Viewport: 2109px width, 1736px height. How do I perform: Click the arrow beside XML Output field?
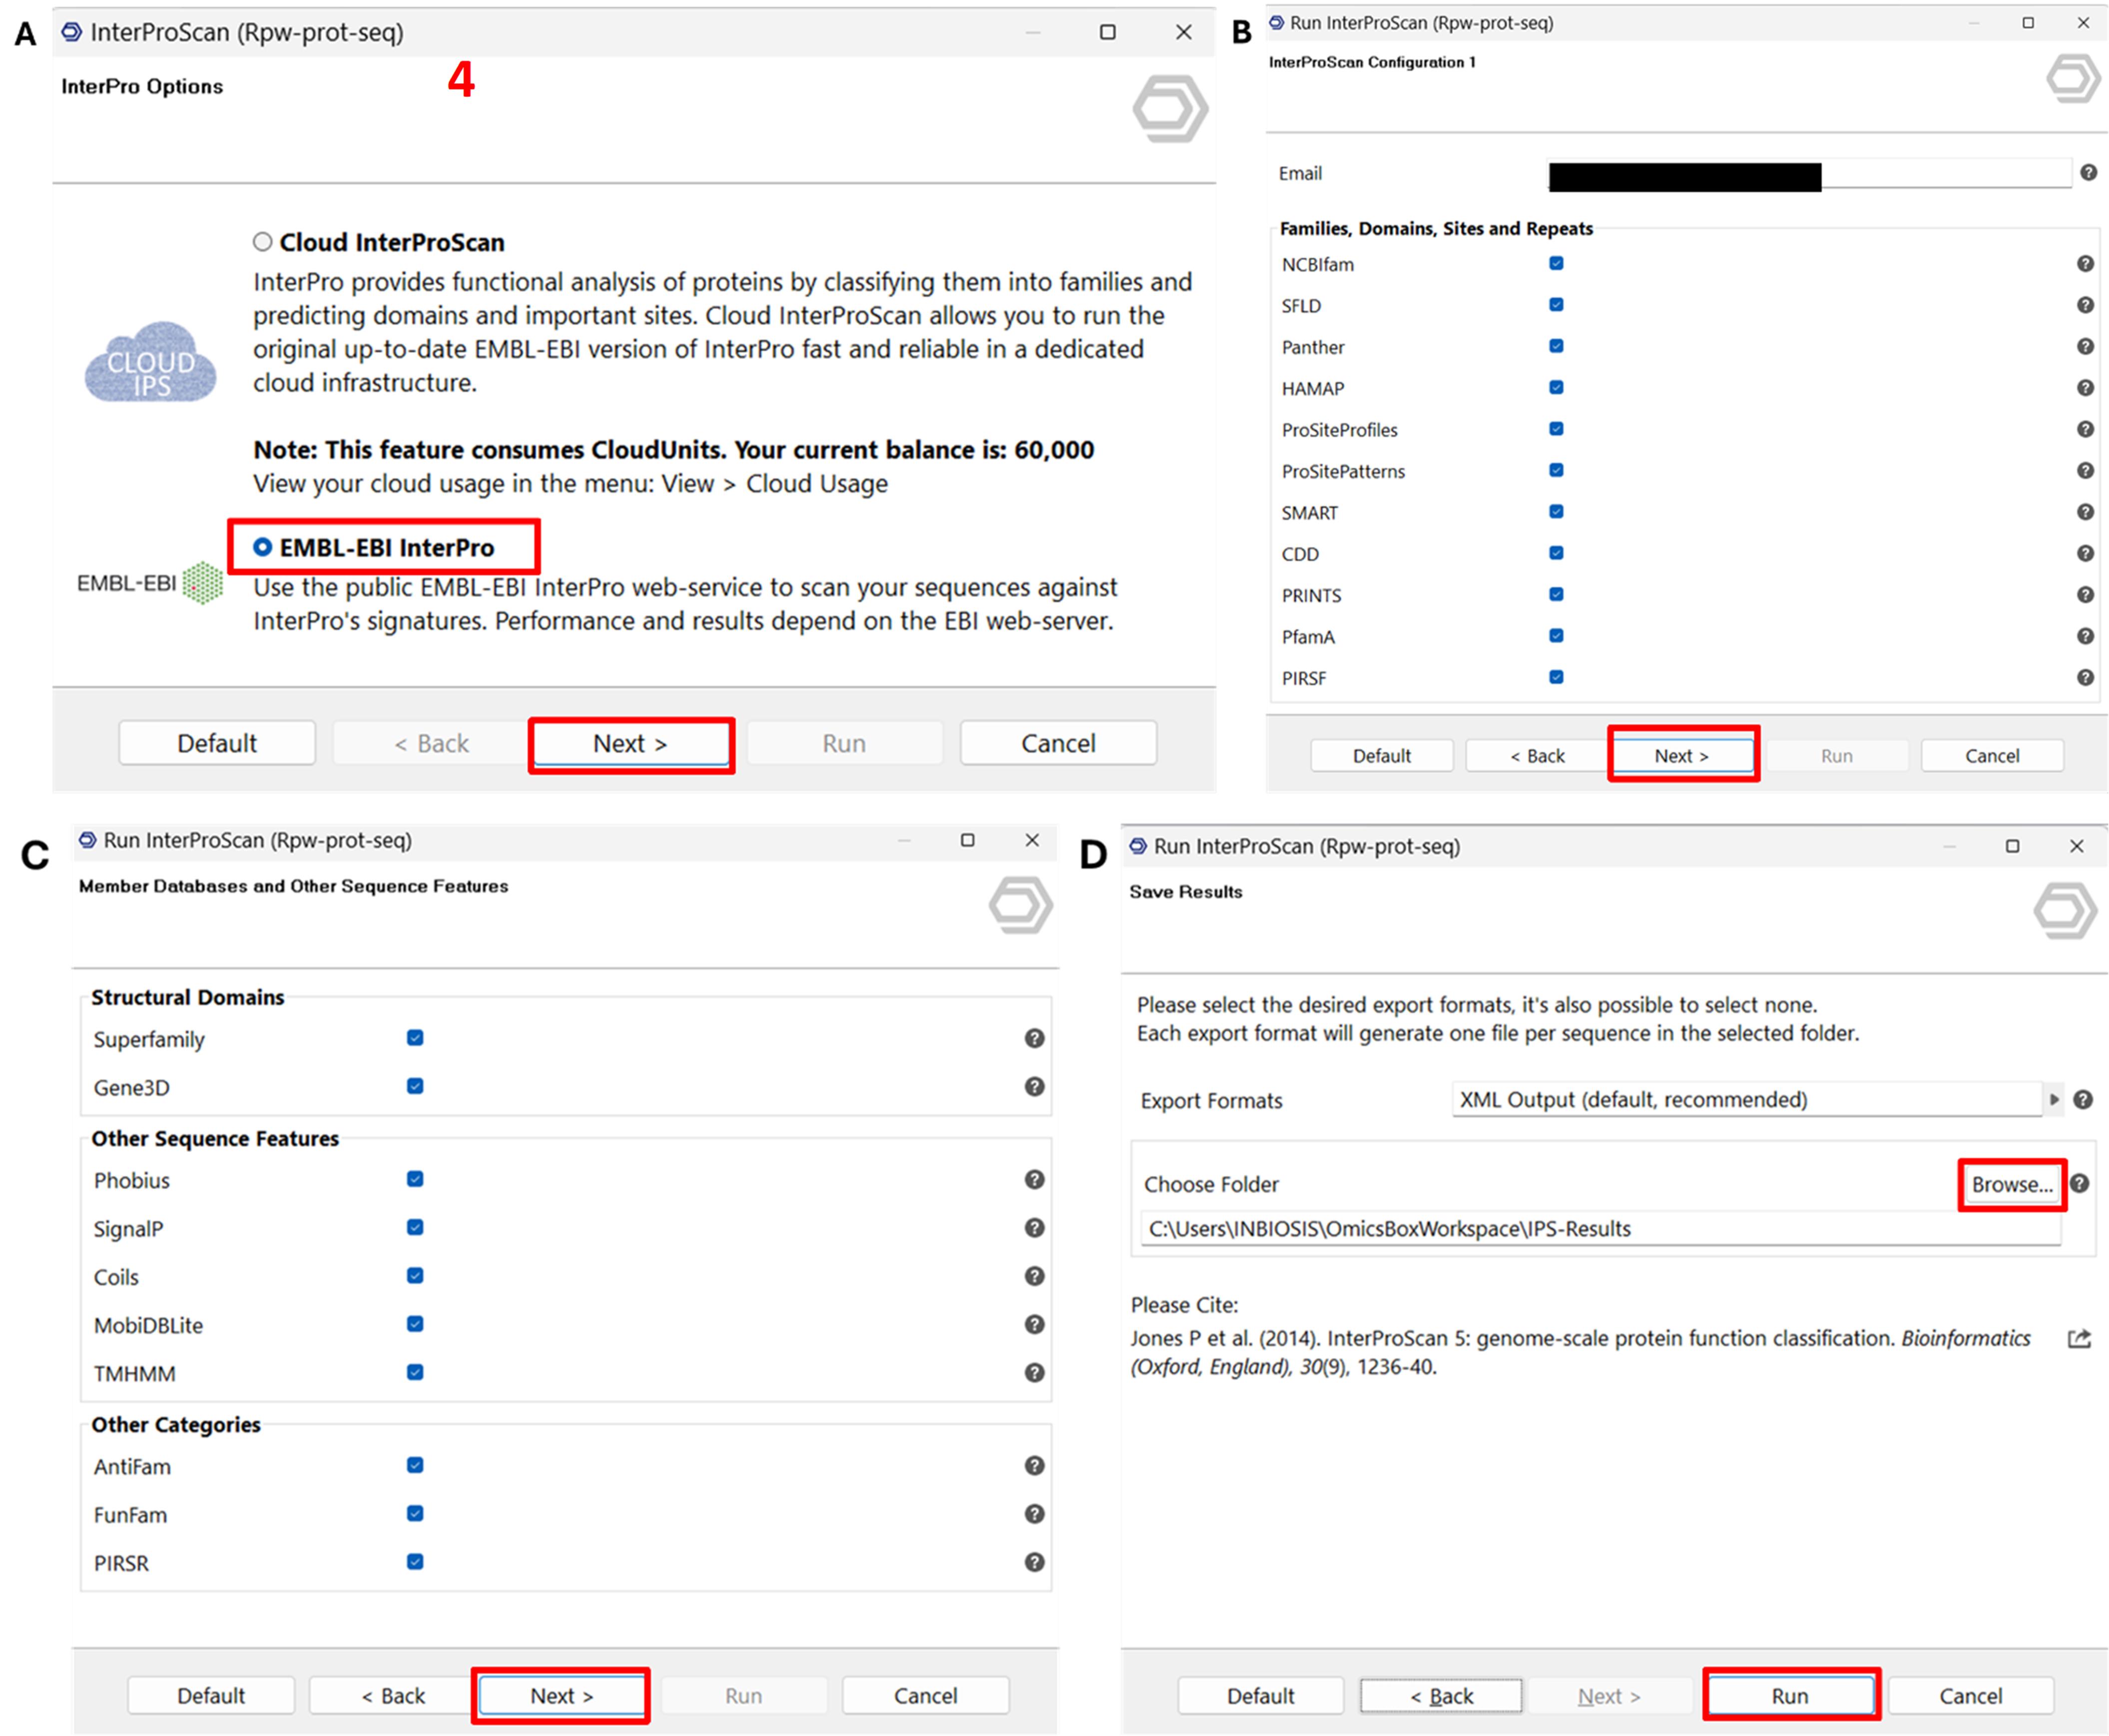2053,1100
